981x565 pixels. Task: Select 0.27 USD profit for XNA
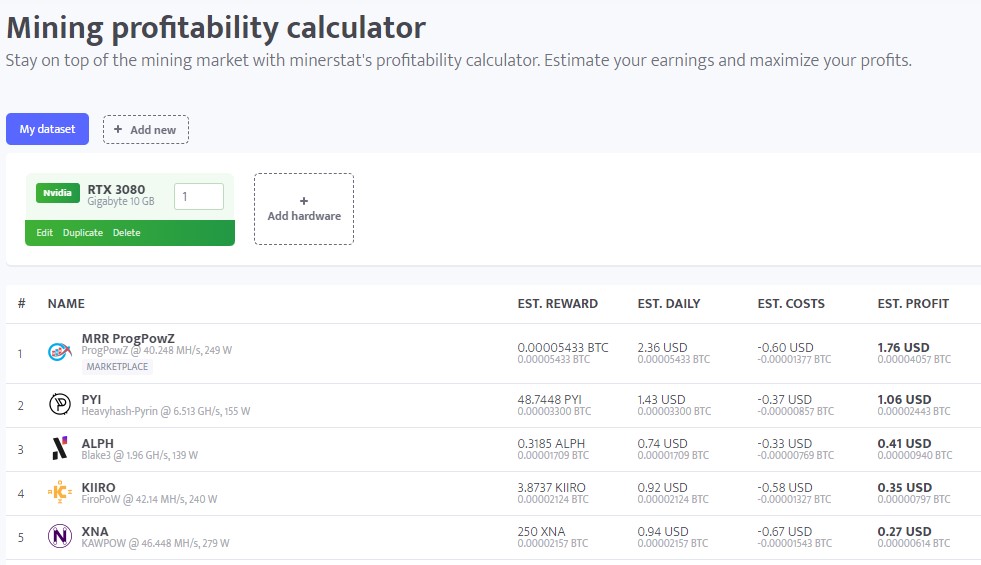click(x=904, y=531)
